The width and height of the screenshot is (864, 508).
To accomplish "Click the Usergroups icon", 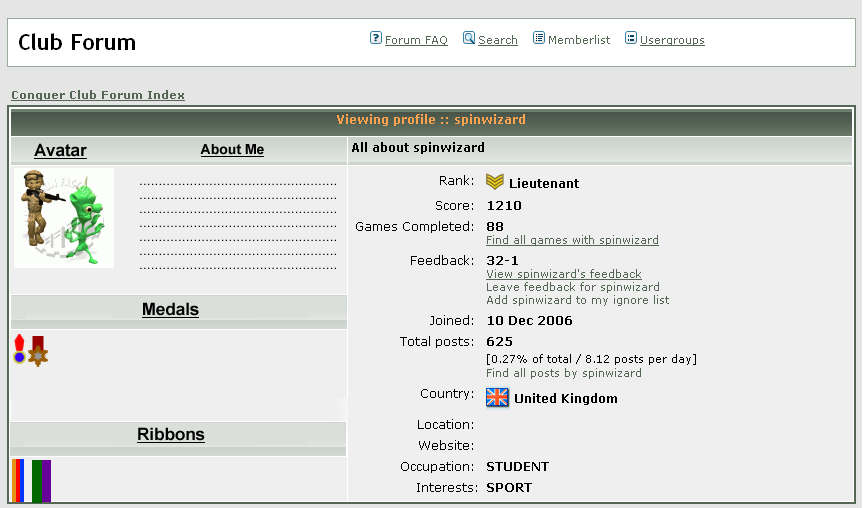I will pyautogui.click(x=631, y=38).
